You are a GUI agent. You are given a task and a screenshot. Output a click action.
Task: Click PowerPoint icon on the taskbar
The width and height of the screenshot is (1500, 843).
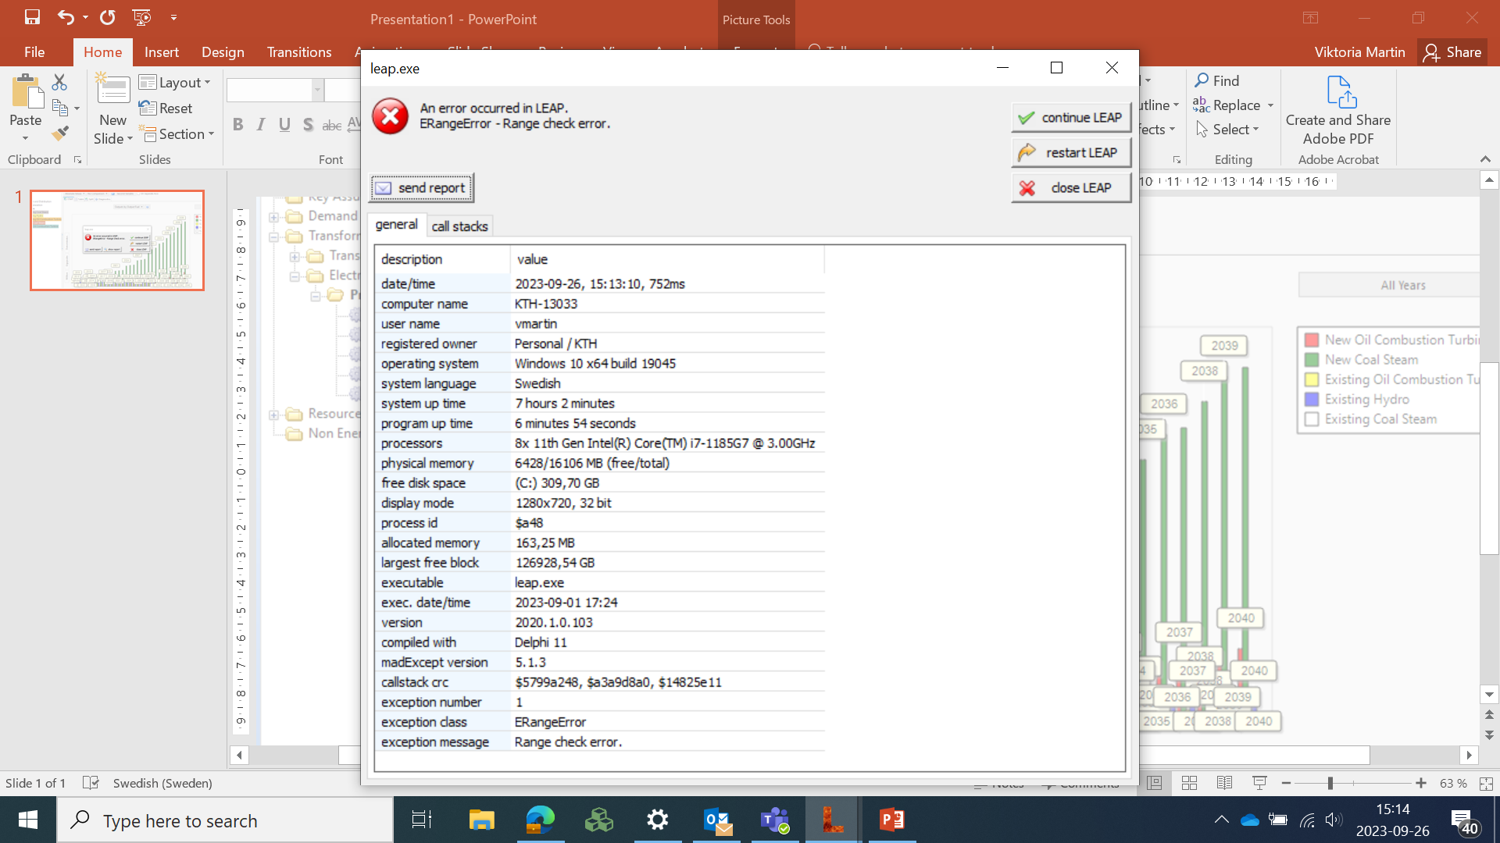891,820
